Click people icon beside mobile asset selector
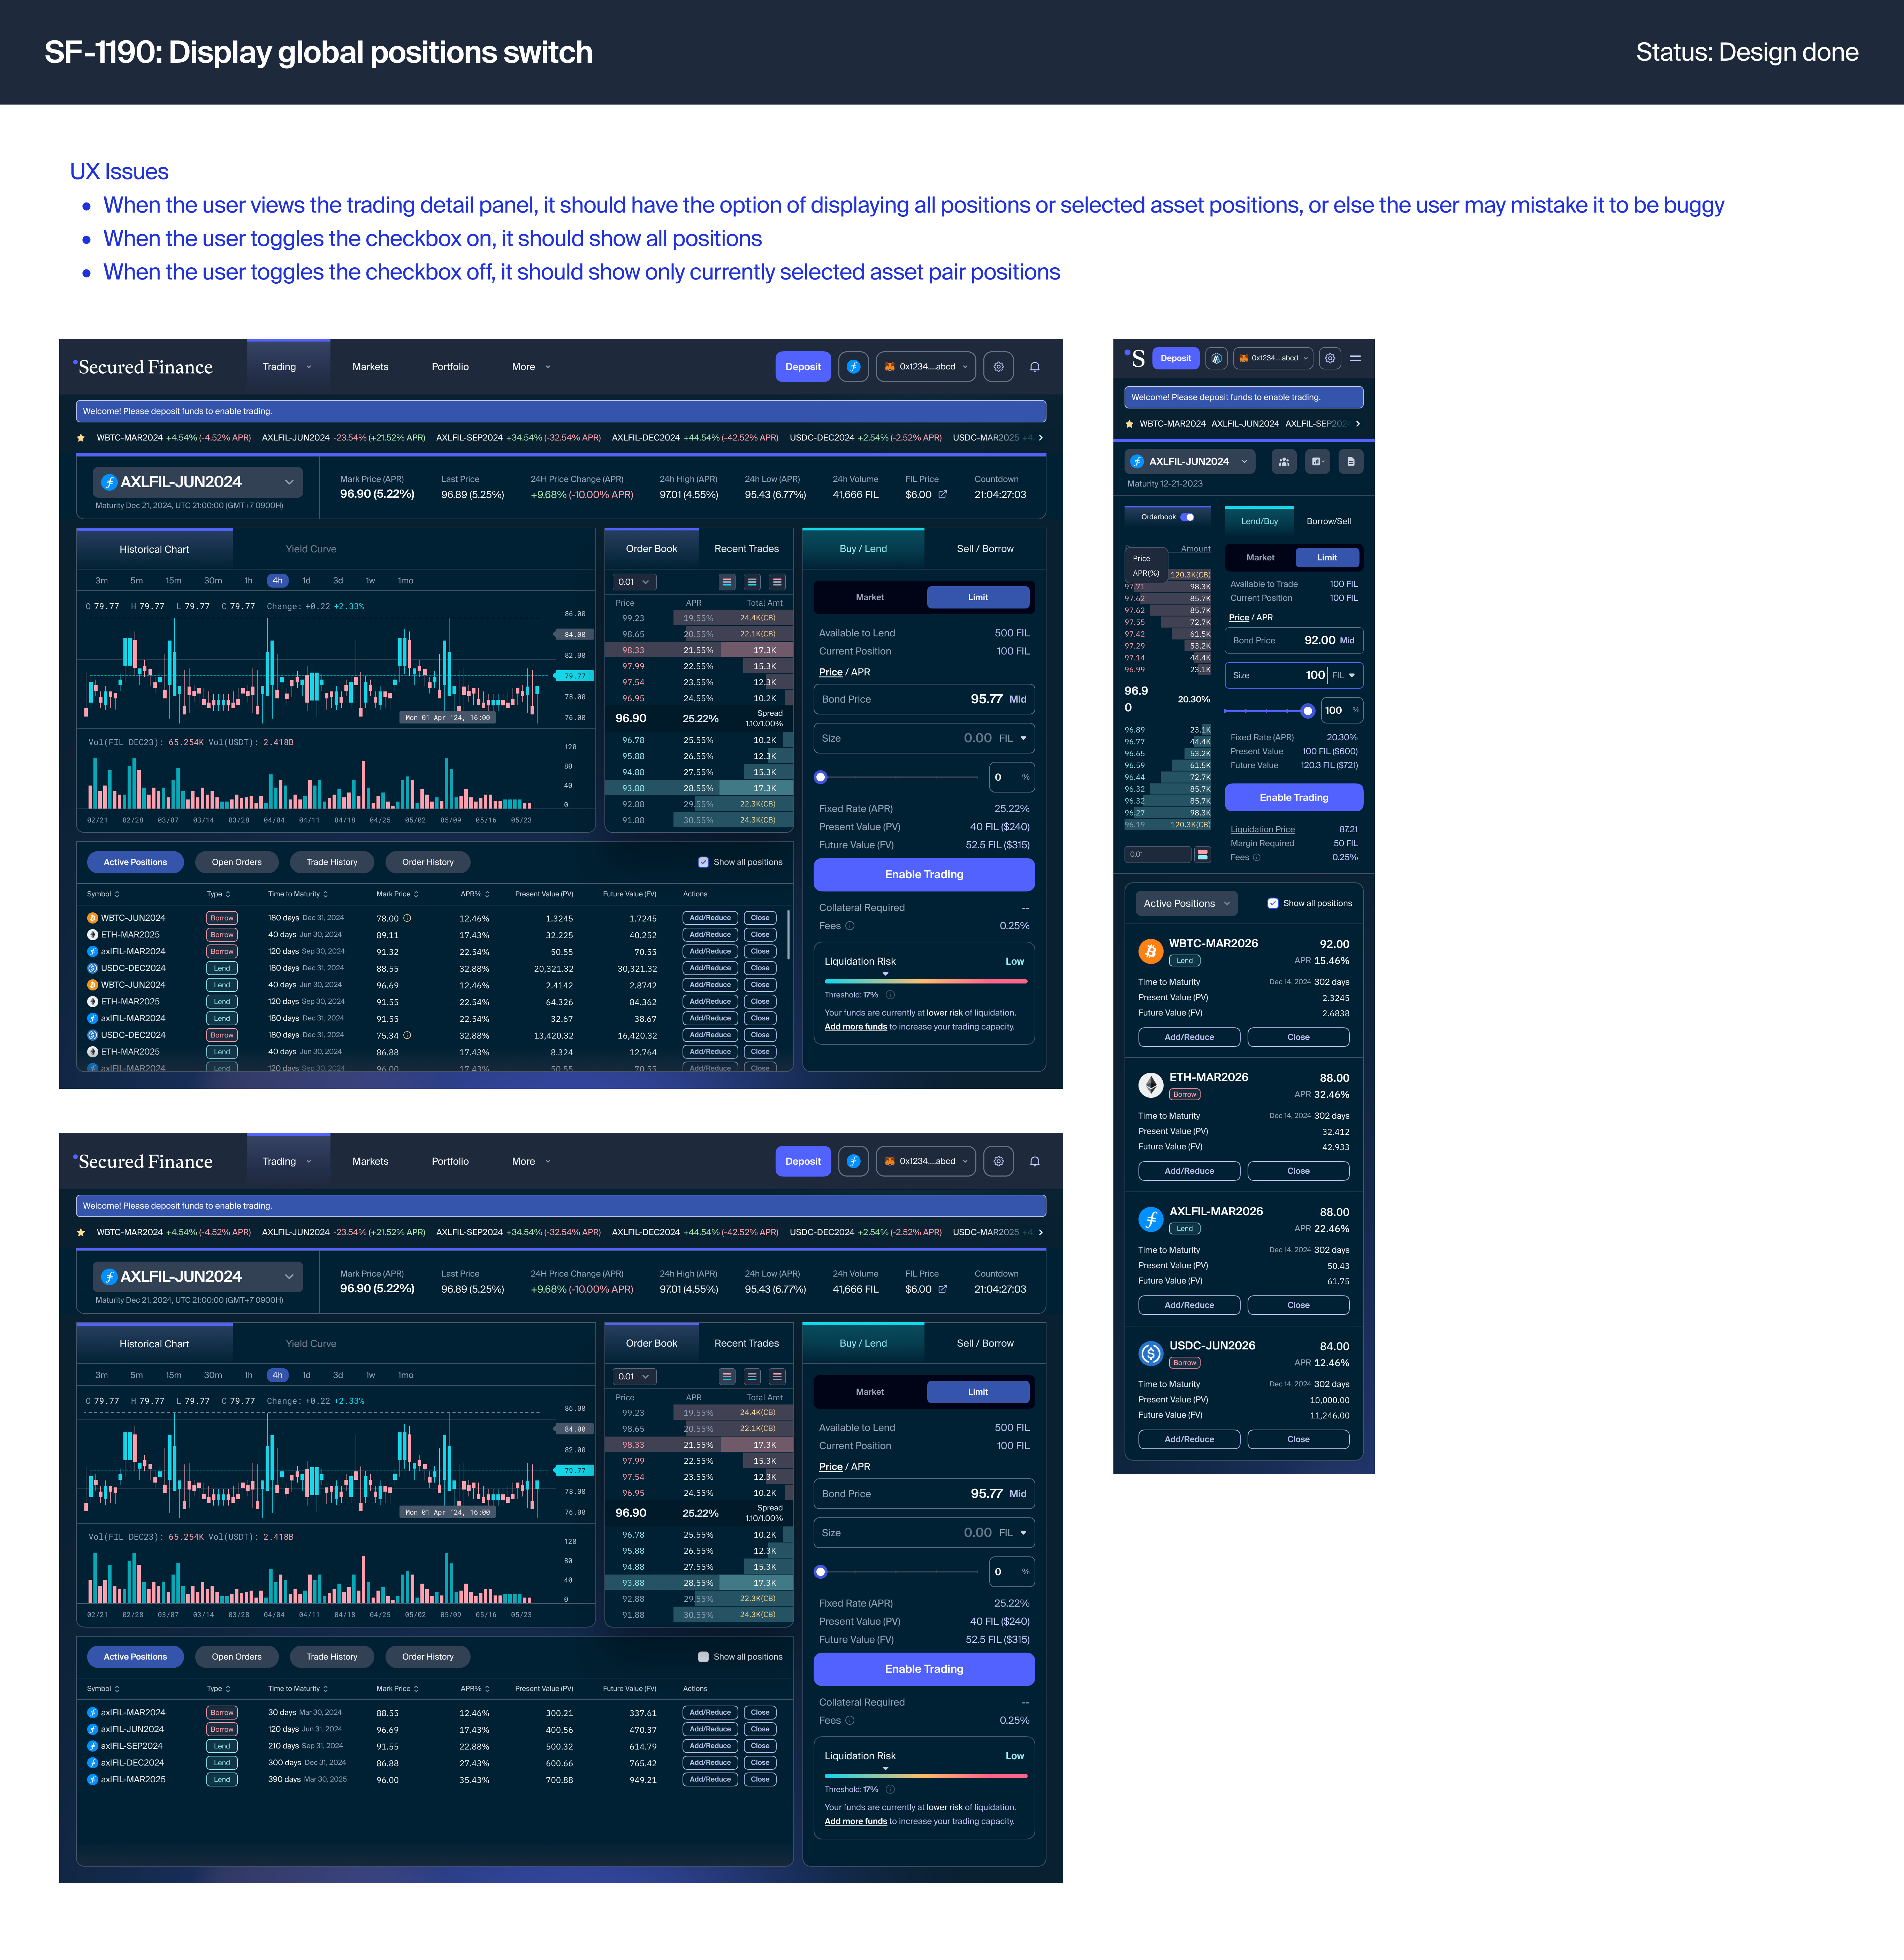 (x=1284, y=462)
